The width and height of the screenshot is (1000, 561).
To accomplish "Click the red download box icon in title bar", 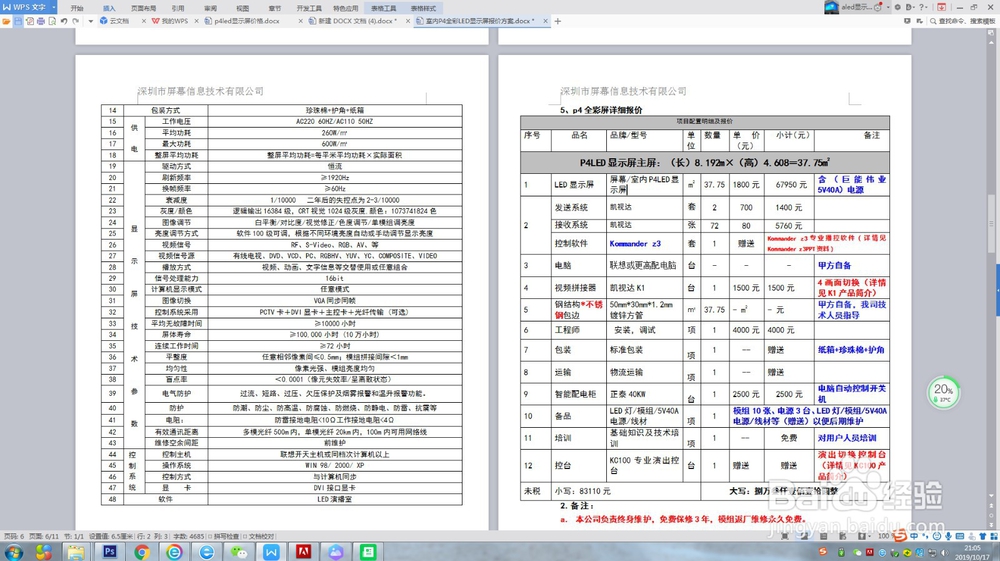I will click(941, 8).
